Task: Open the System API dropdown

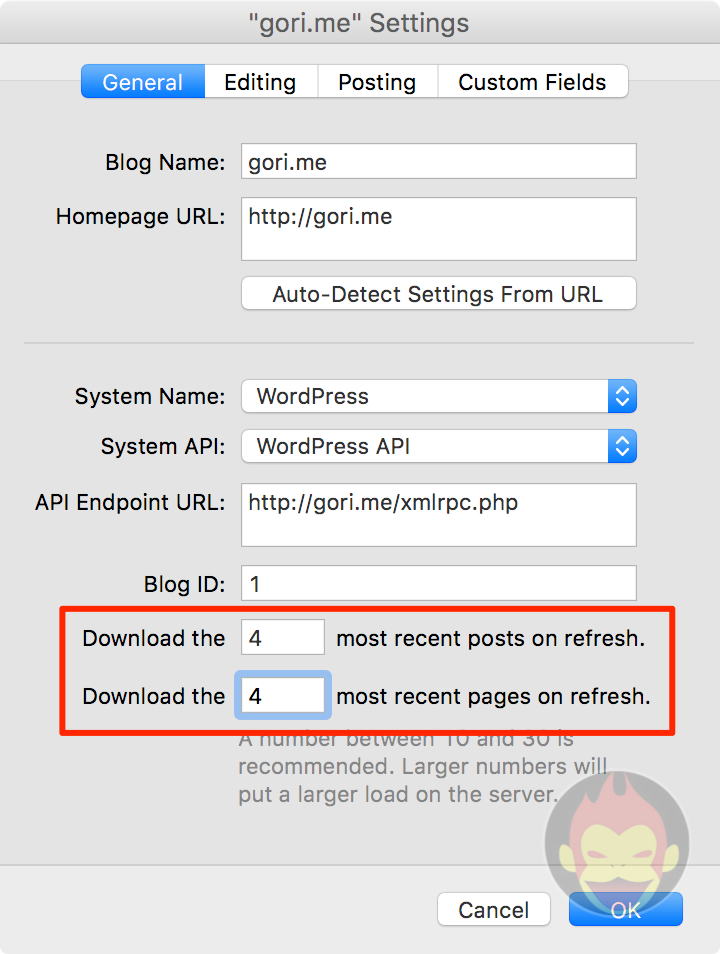Action: click(x=438, y=446)
